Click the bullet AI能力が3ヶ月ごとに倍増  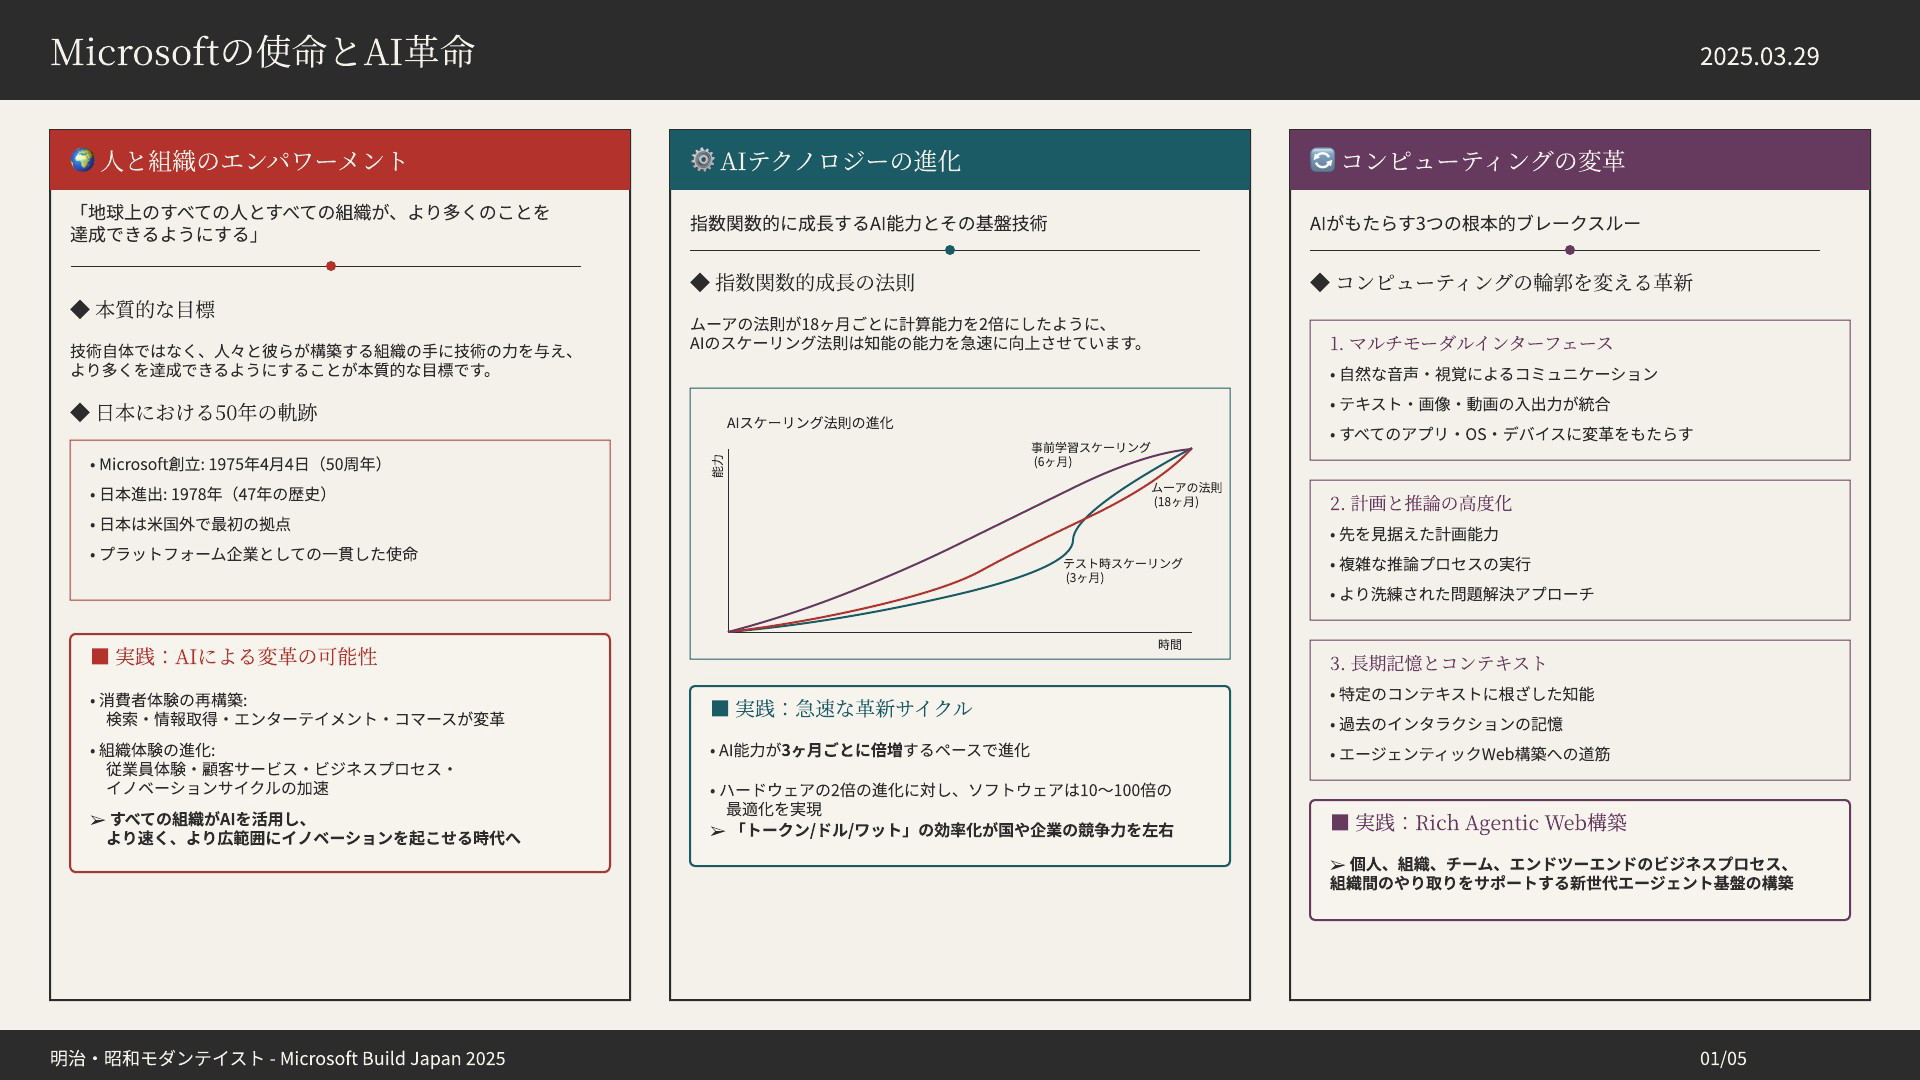[869, 750]
